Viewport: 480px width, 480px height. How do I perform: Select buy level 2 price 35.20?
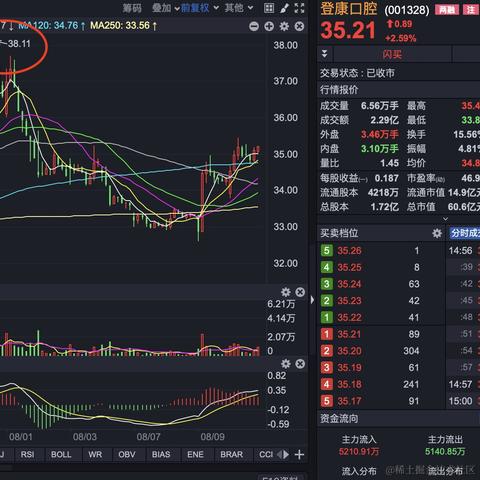point(349,351)
